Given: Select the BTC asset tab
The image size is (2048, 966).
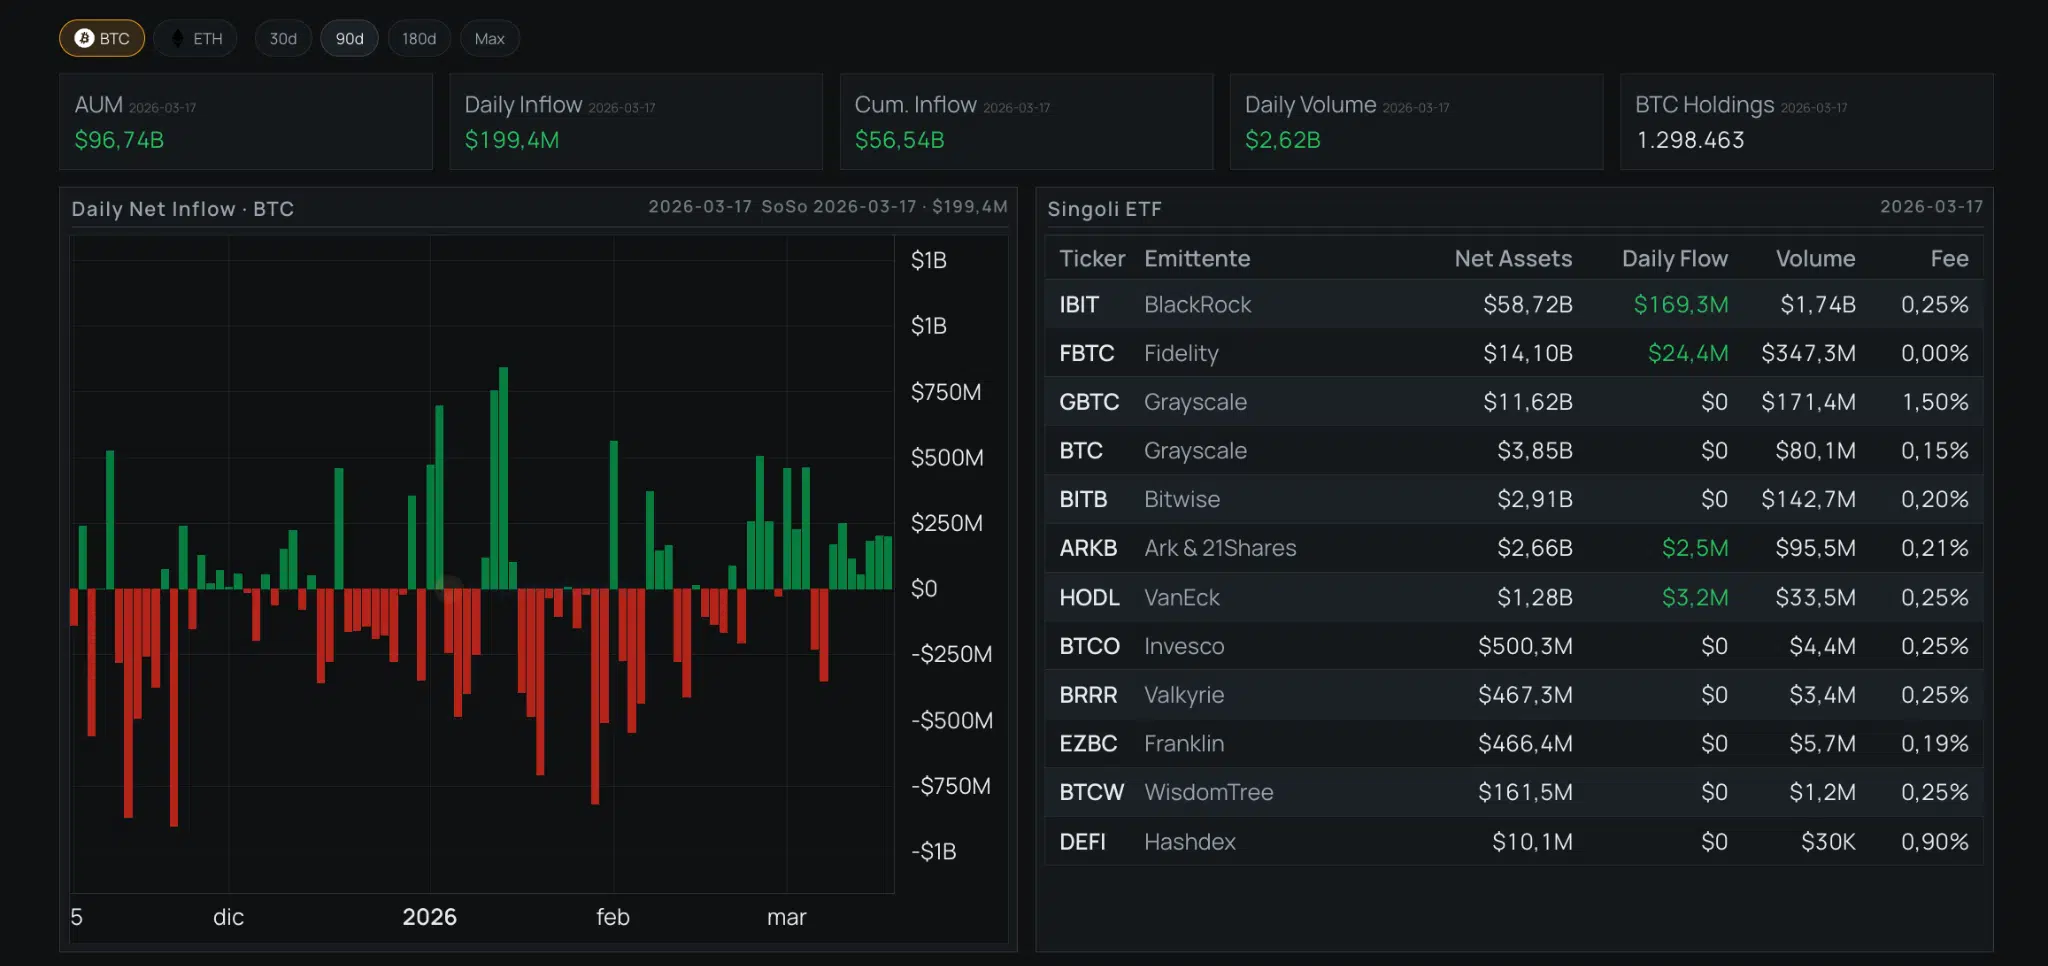Looking at the screenshot, I should pos(101,38).
